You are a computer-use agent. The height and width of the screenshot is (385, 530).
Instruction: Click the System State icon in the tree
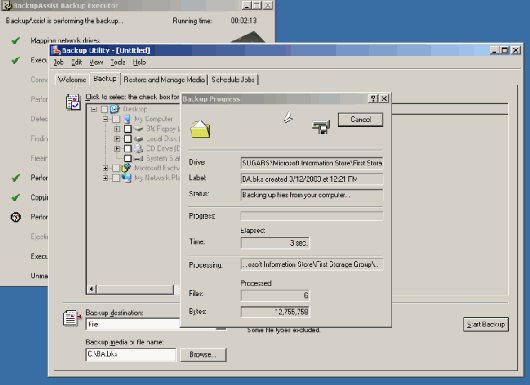pyautogui.click(x=139, y=158)
